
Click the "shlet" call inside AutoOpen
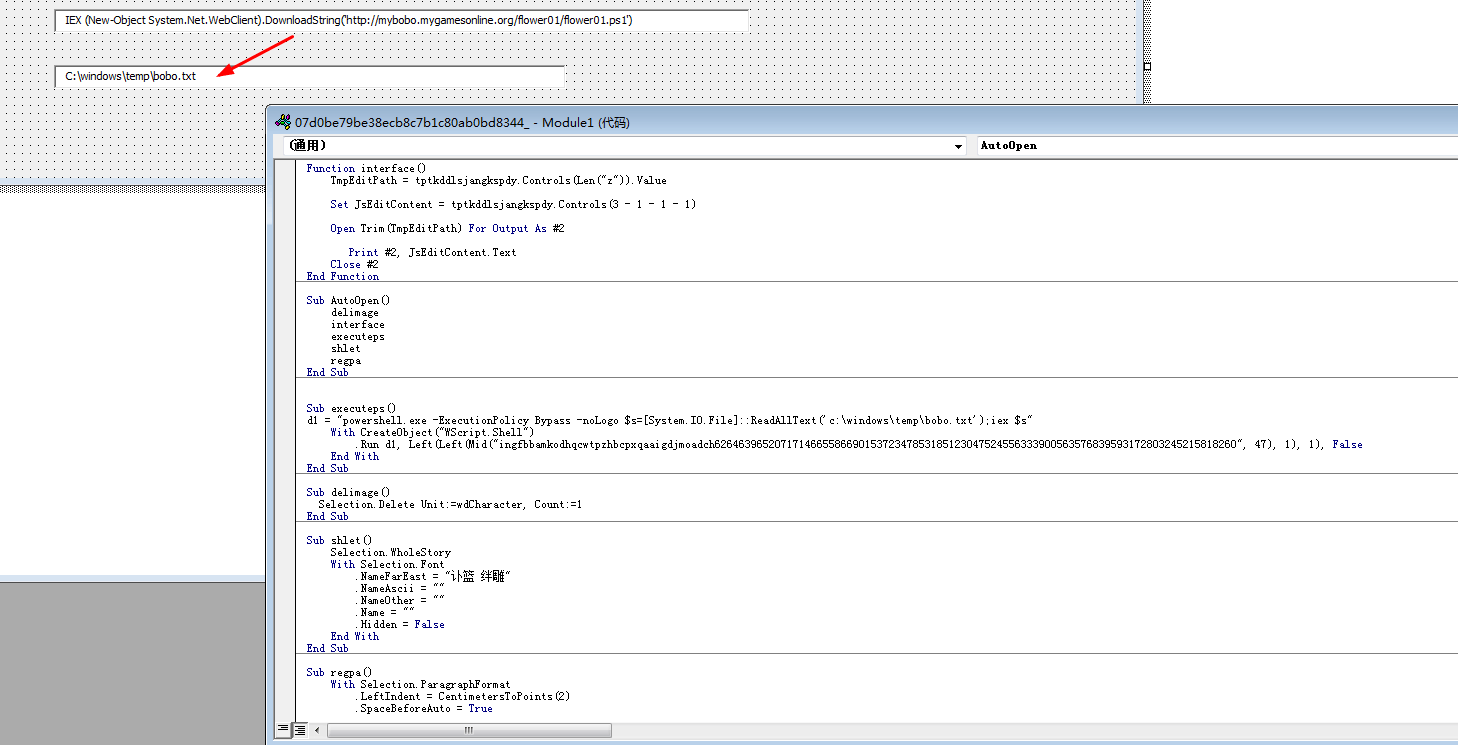click(x=346, y=348)
